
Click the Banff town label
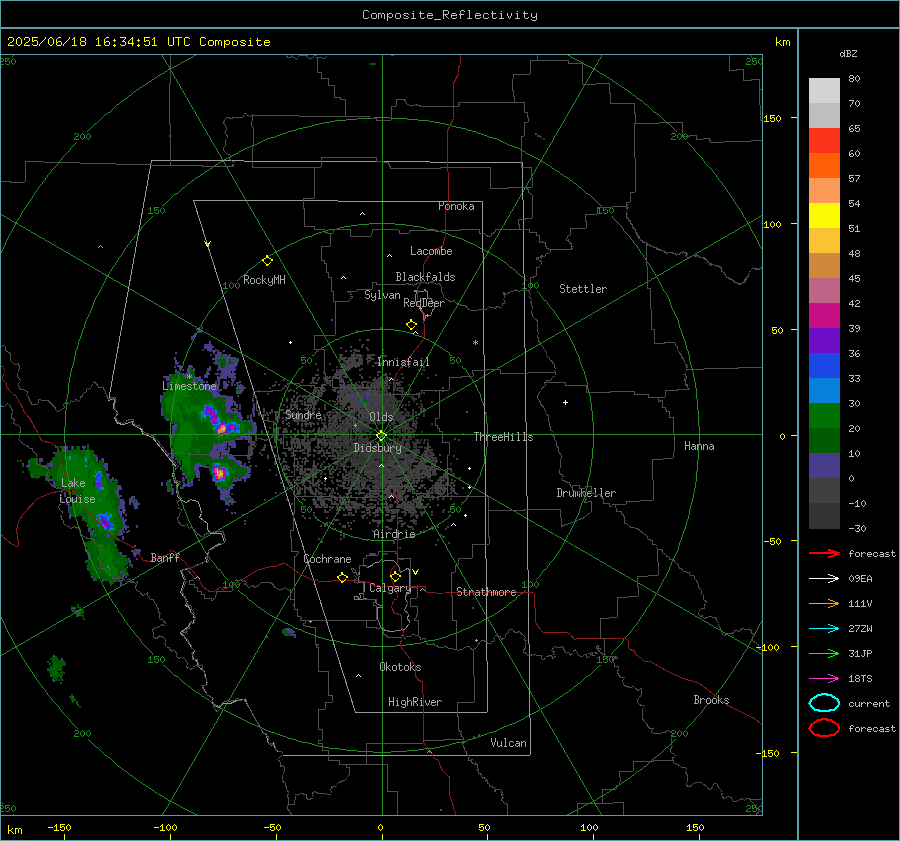tap(165, 558)
